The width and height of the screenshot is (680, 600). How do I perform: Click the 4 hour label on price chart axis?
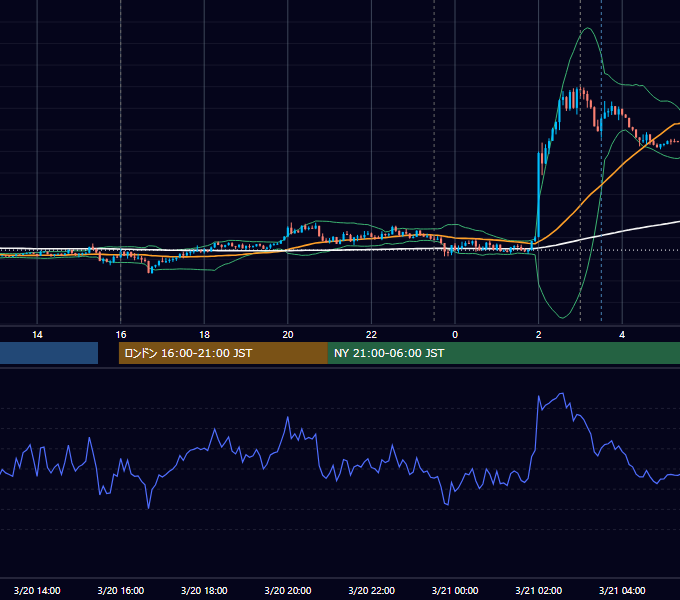[x=622, y=335]
